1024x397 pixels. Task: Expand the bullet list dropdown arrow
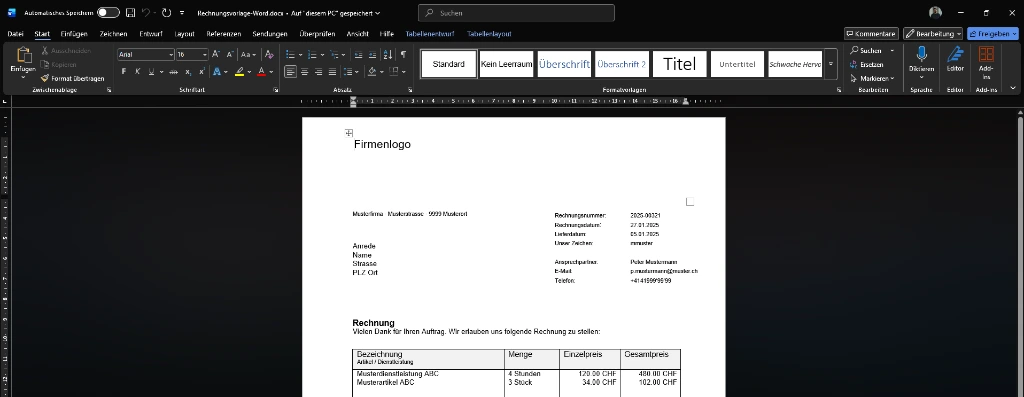pos(300,55)
